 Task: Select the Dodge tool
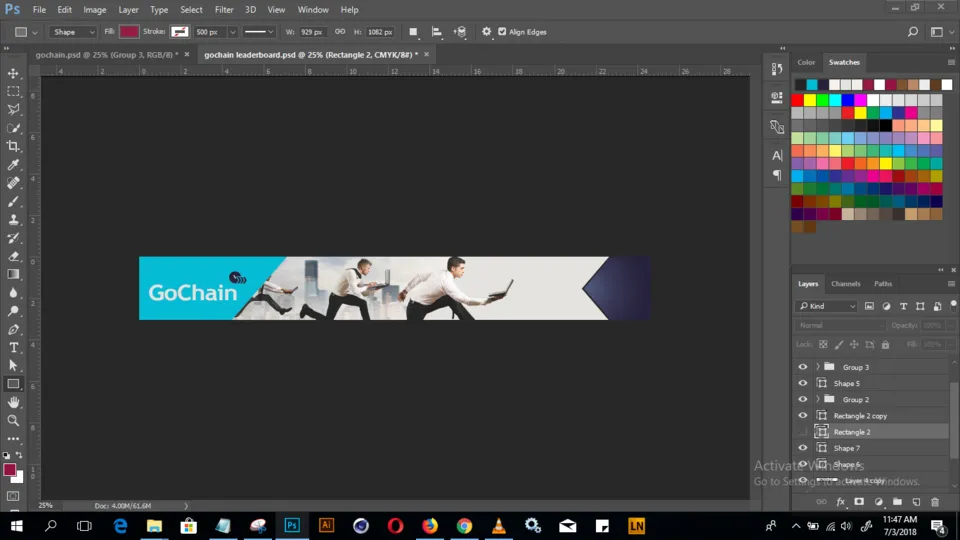[13, 311]
